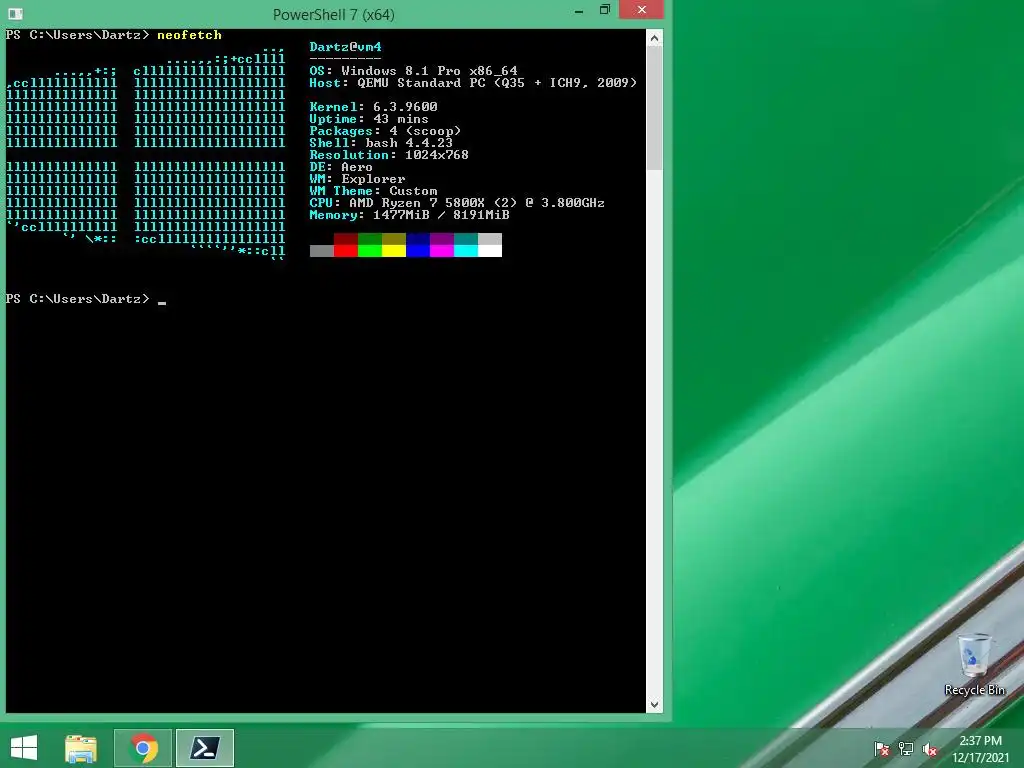The image size is (1024, 768).
Task: Click the 'Shell: bash 4.4.23' line
Action: [381, 142]
